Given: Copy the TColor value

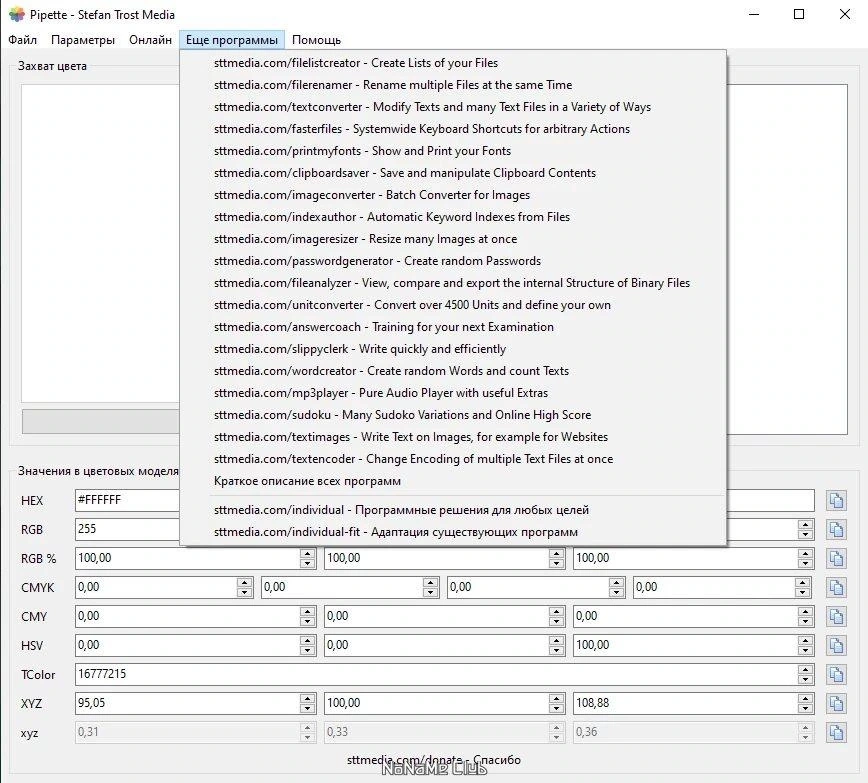Looking at the screenshot, I should click(836, 674).
